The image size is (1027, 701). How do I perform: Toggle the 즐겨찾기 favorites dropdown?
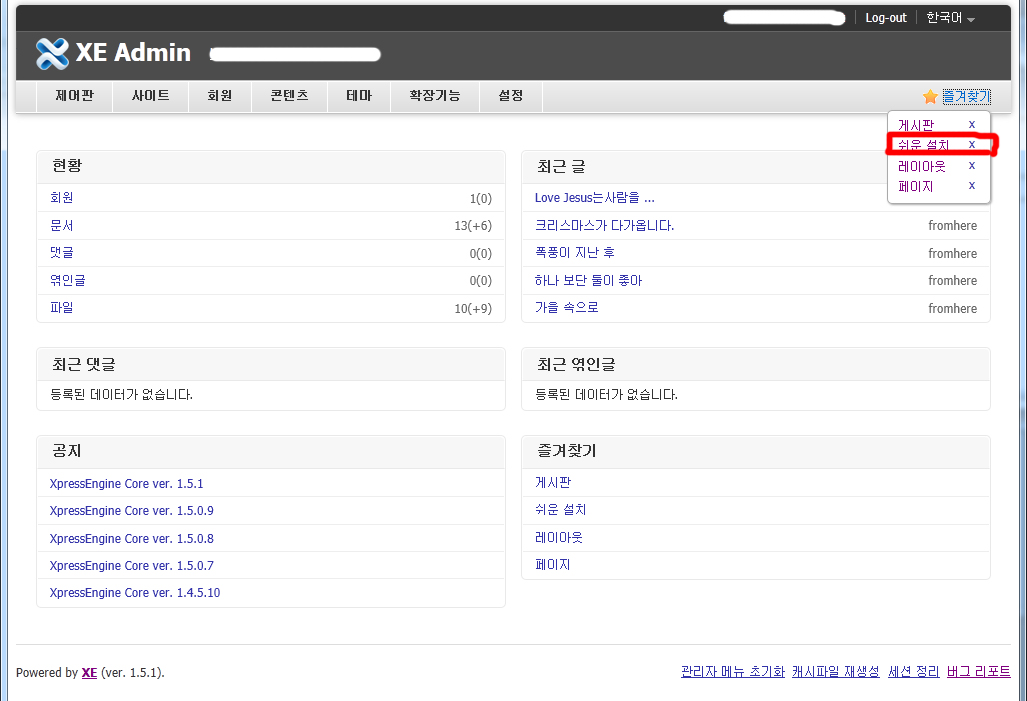tap(965, 97)
